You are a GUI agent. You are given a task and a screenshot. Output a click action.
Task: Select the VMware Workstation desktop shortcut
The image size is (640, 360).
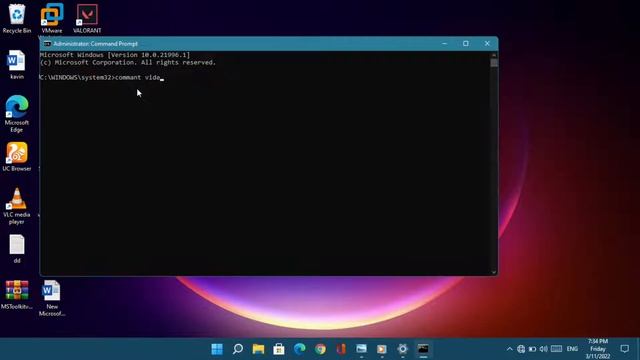tap(52, 18)
